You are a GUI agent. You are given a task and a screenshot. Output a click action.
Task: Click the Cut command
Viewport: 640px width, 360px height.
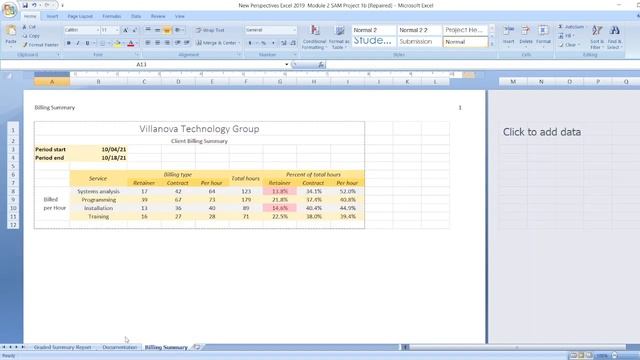[29, 27]
